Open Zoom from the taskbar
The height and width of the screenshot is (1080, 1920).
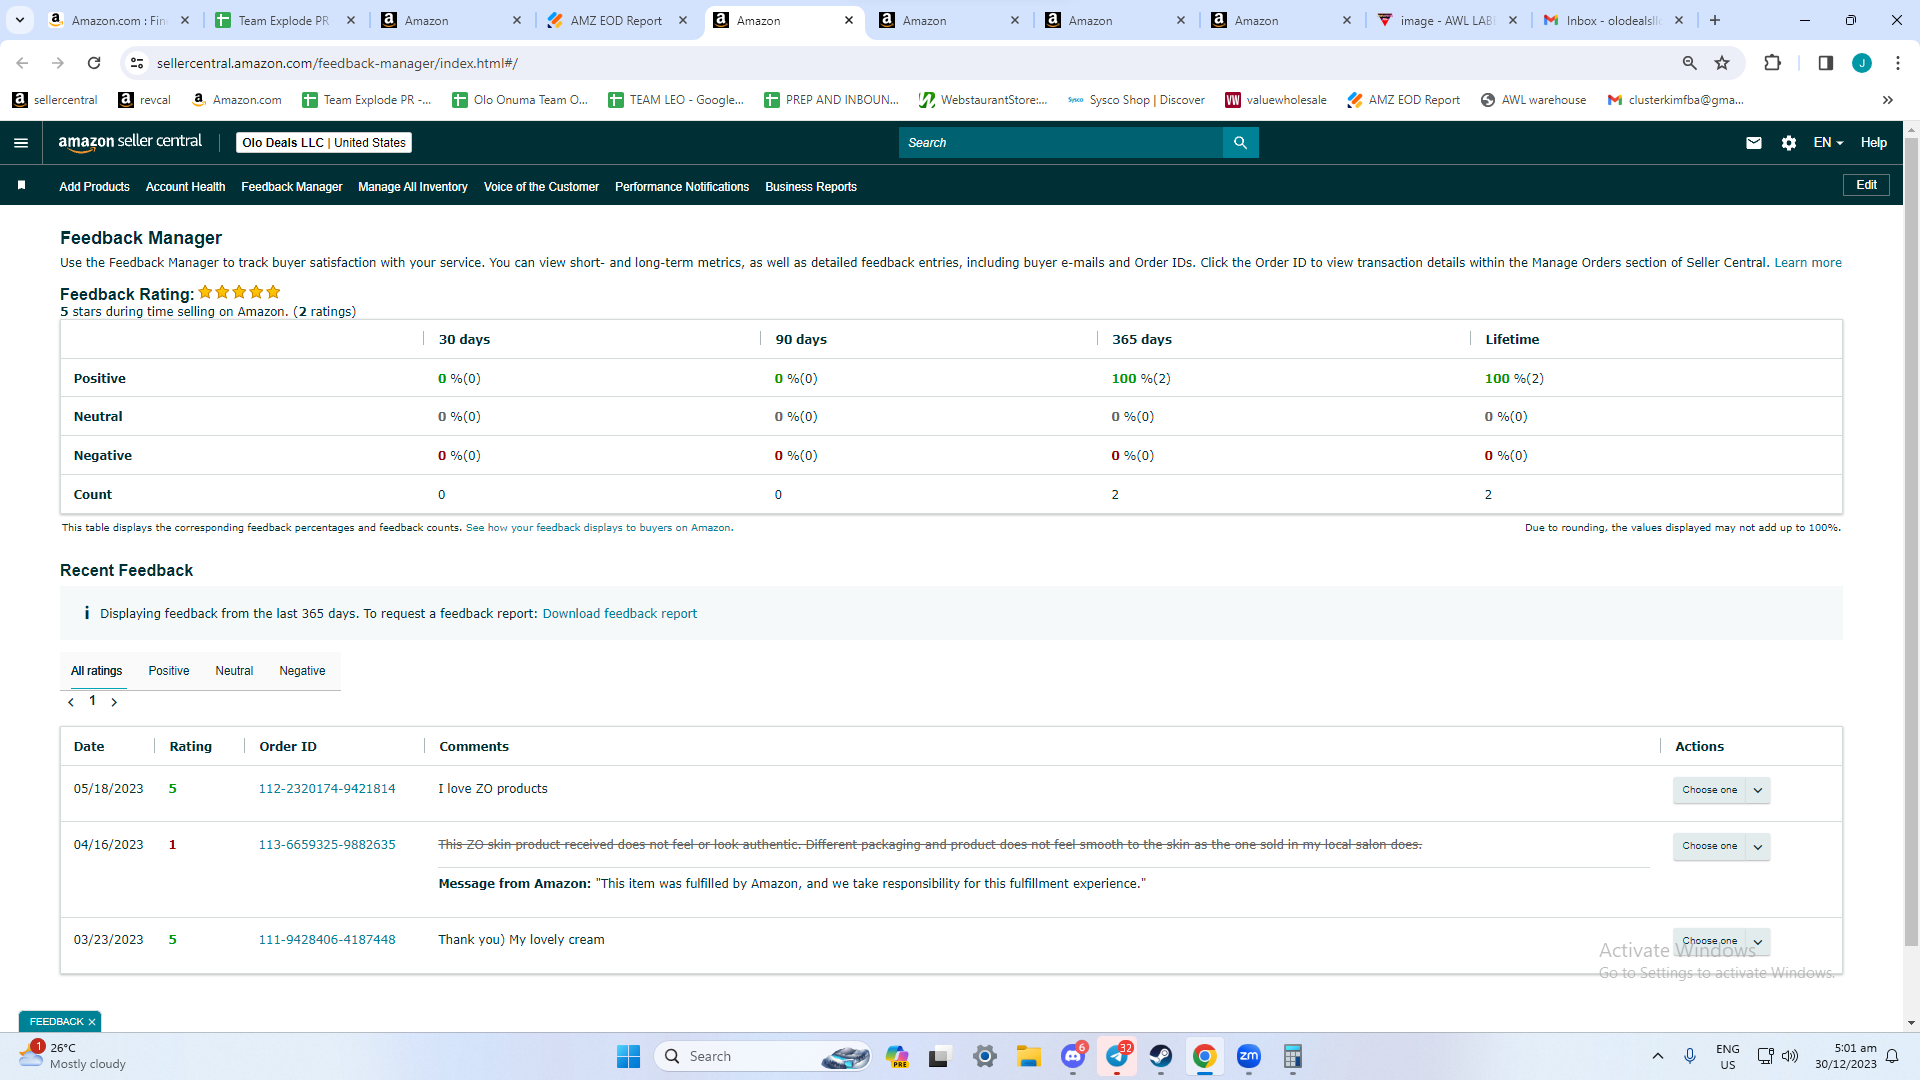point(1248,1056)
